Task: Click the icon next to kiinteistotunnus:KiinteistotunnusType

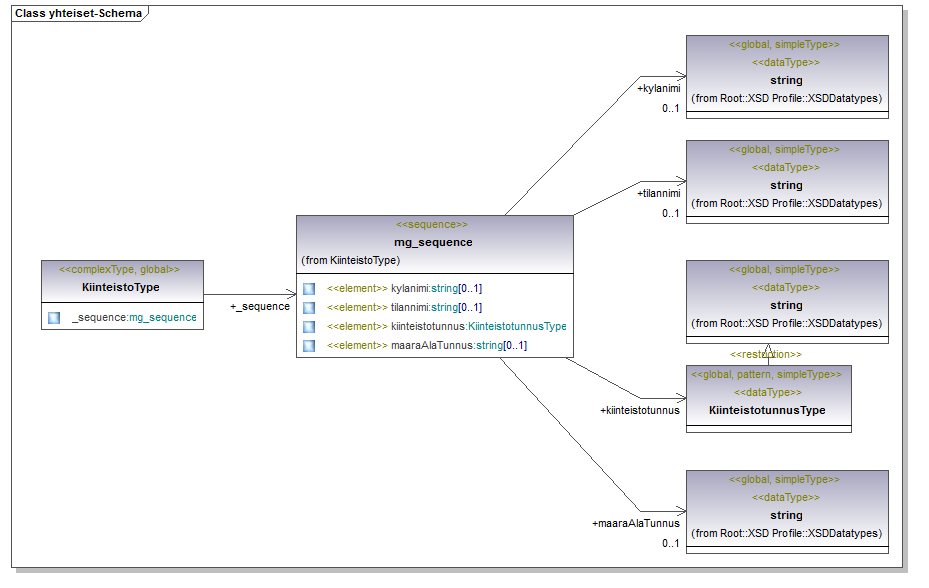Action: coord(309,327)
